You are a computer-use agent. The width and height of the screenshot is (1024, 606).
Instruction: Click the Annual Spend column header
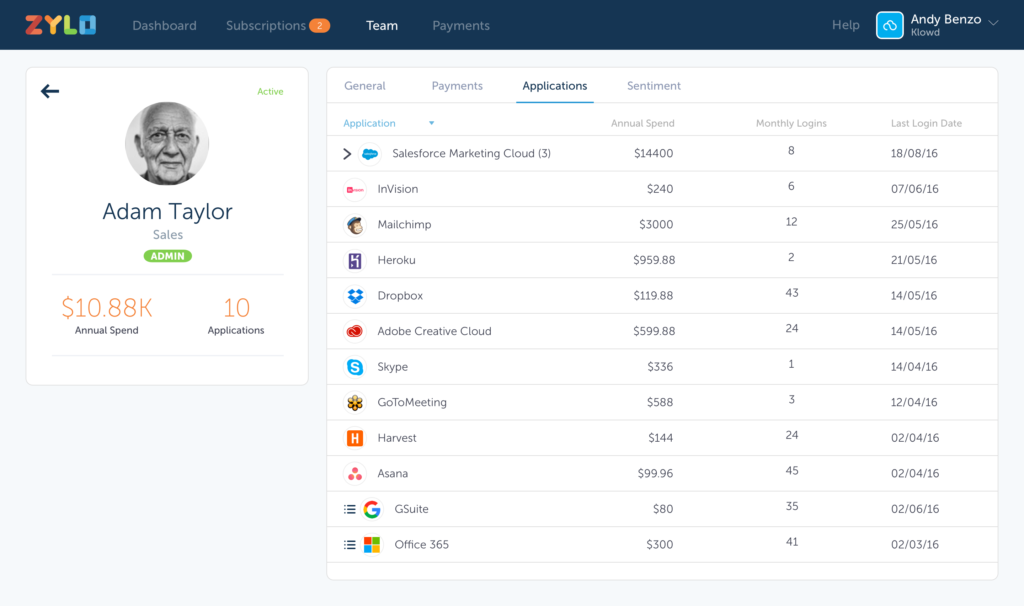coord(643,123)
